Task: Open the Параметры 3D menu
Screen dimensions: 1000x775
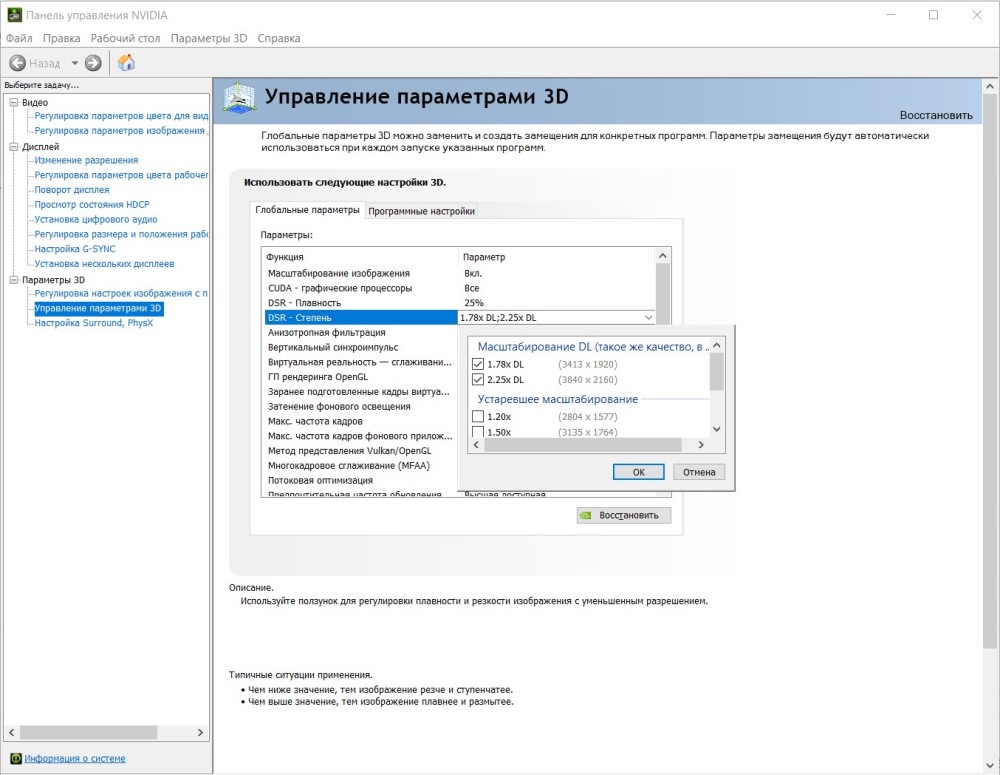Action: point(209,38)
